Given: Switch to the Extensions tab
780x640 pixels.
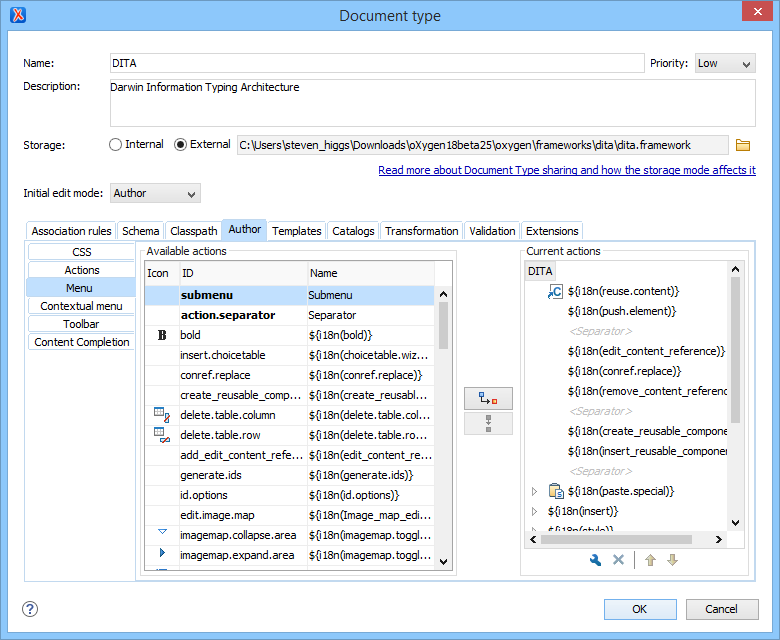Looking at the screenshot, I should tap(552, 231).
